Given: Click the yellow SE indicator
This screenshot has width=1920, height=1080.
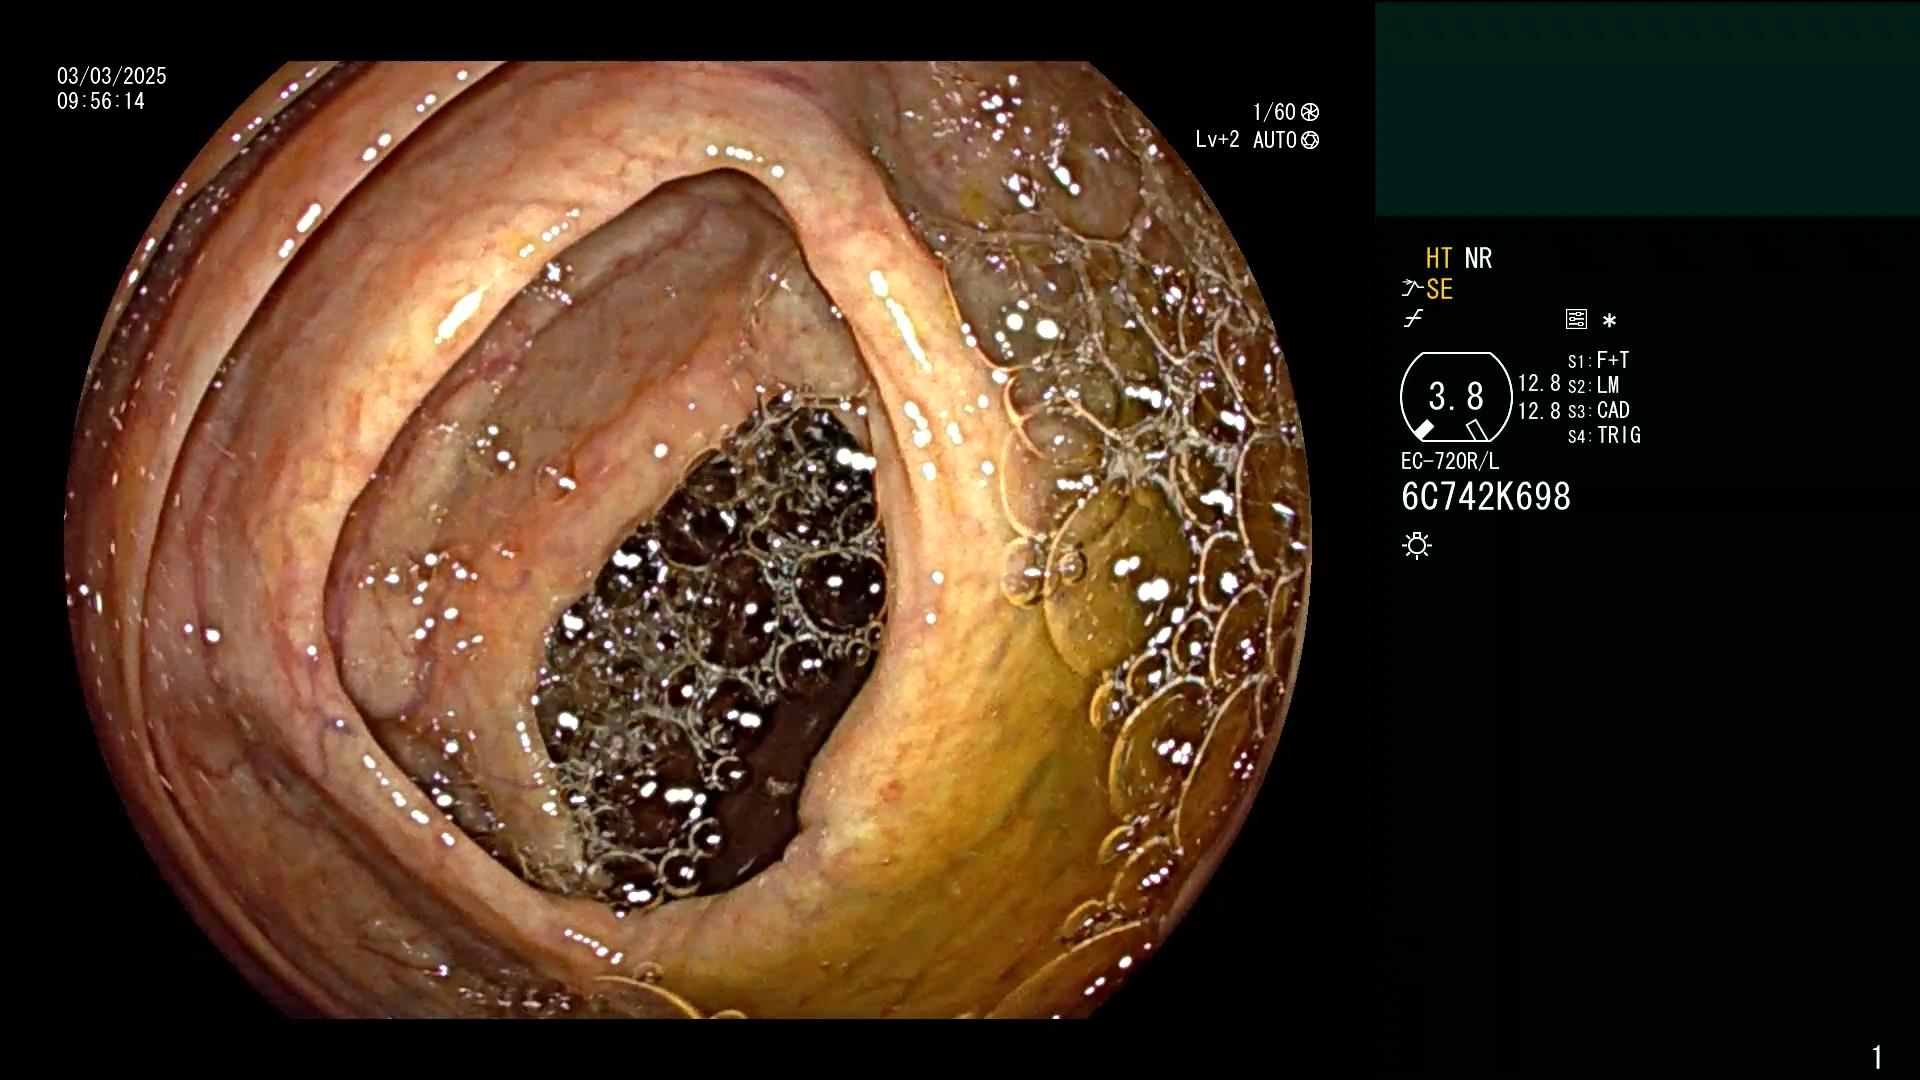Looking at the screenshot, I should [1439, 289].
